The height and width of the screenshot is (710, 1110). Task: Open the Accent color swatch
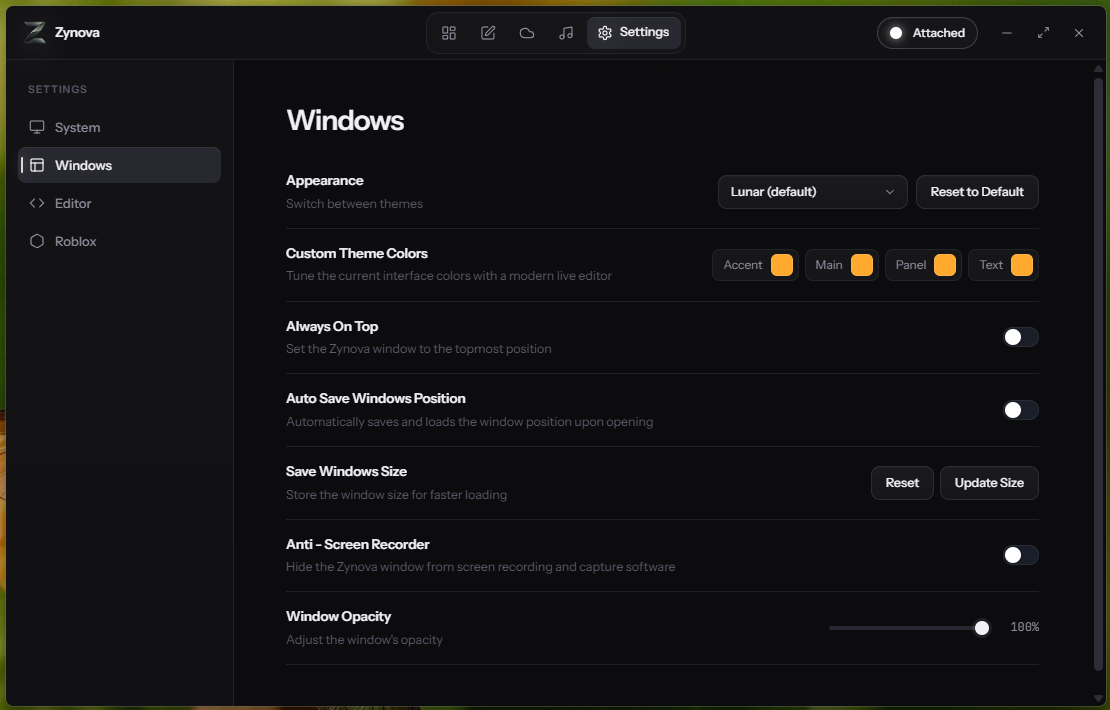782,265
